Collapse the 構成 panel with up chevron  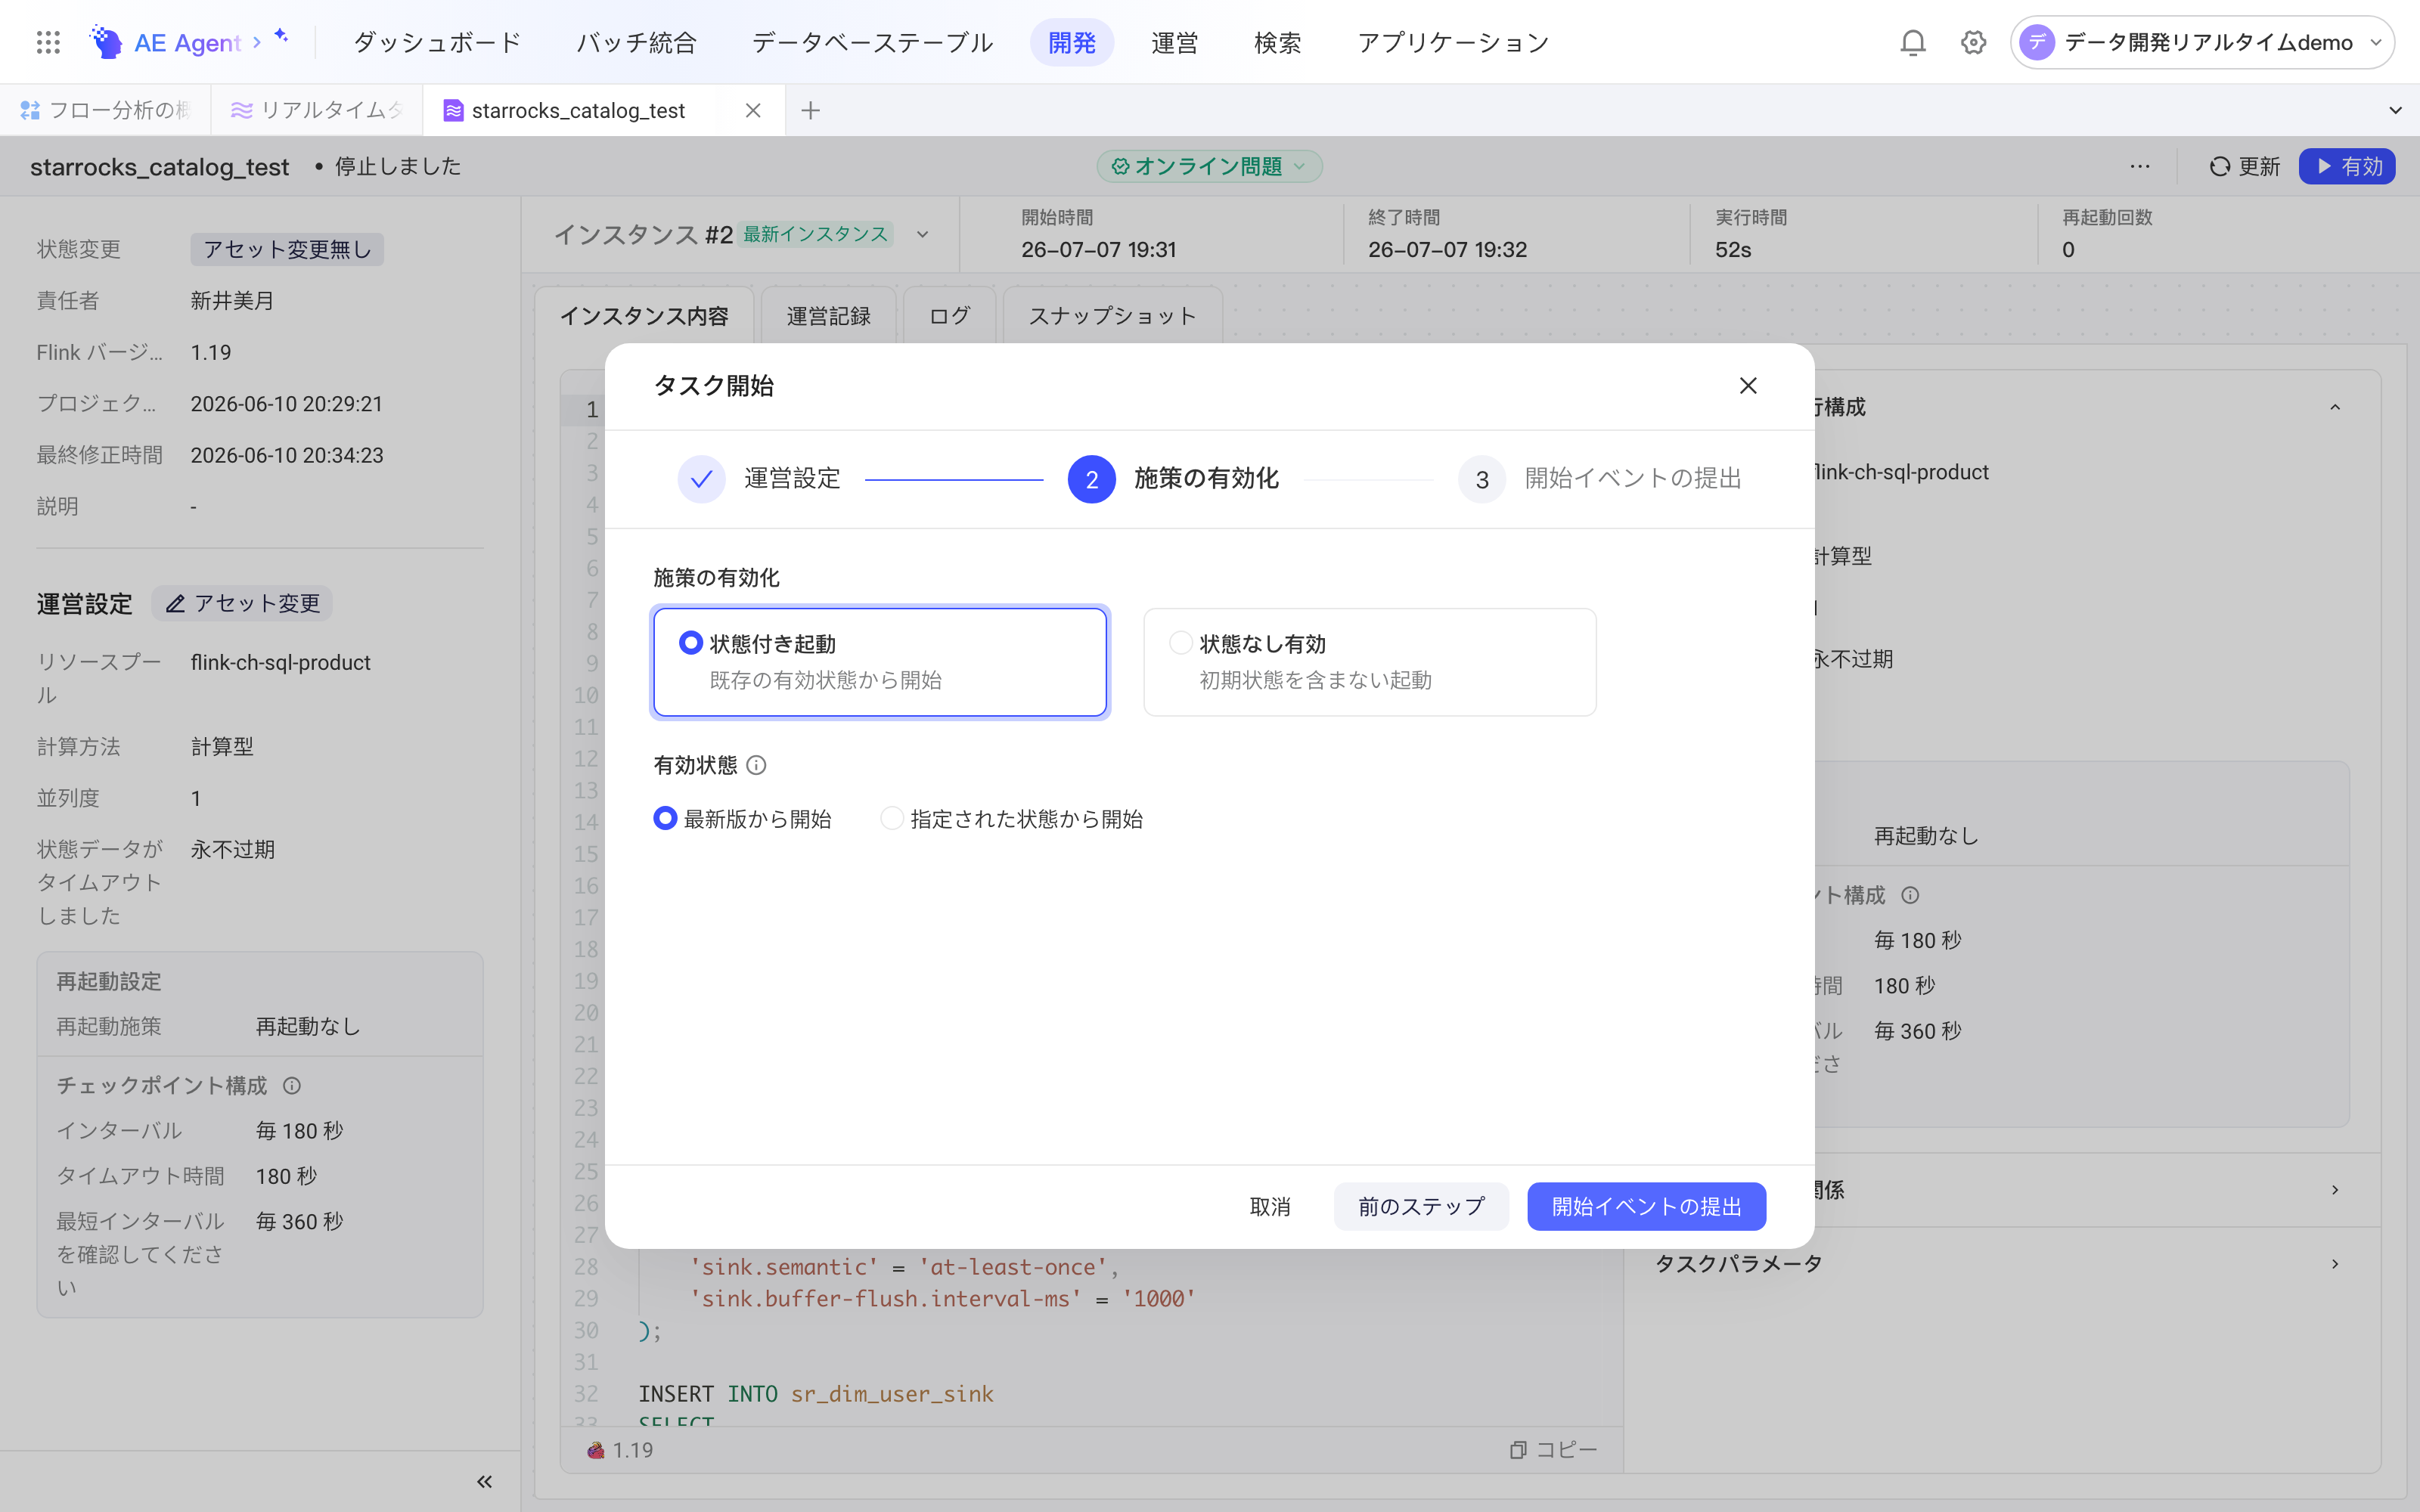click(2335, 407)
